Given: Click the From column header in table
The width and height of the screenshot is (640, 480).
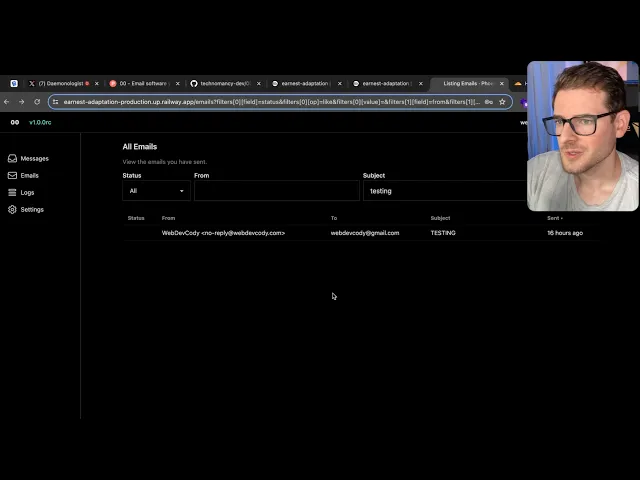Looking at the screenshot, I should [168, 218].
